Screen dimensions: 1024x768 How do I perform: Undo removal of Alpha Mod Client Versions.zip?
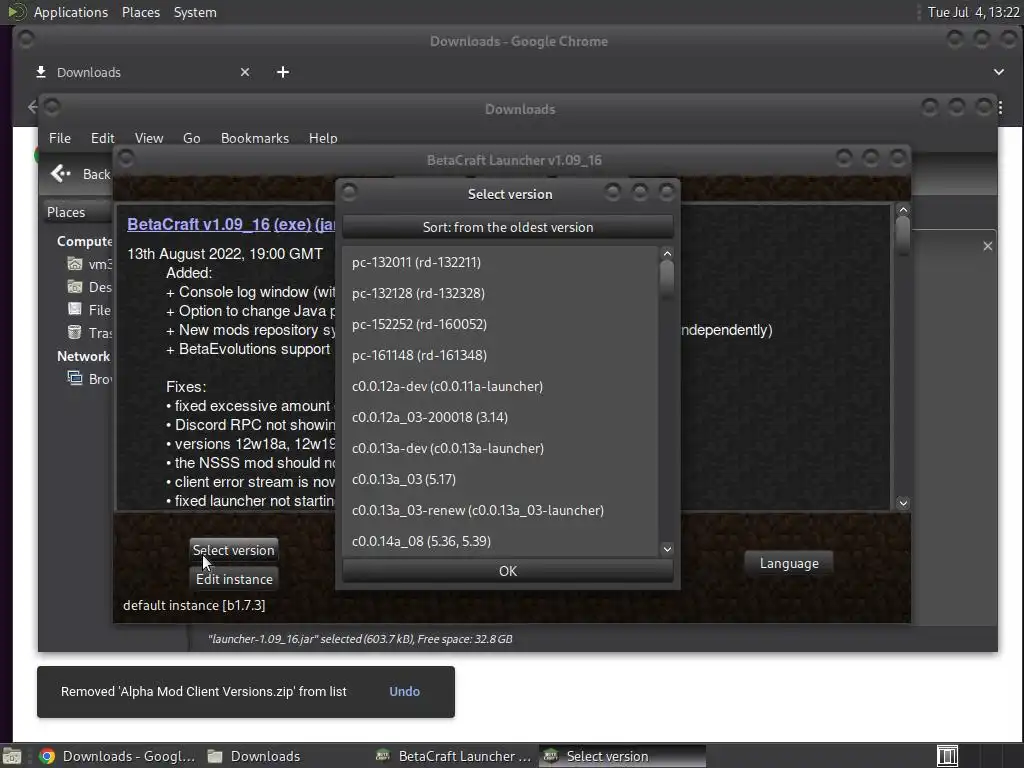[x=404, y=692]
